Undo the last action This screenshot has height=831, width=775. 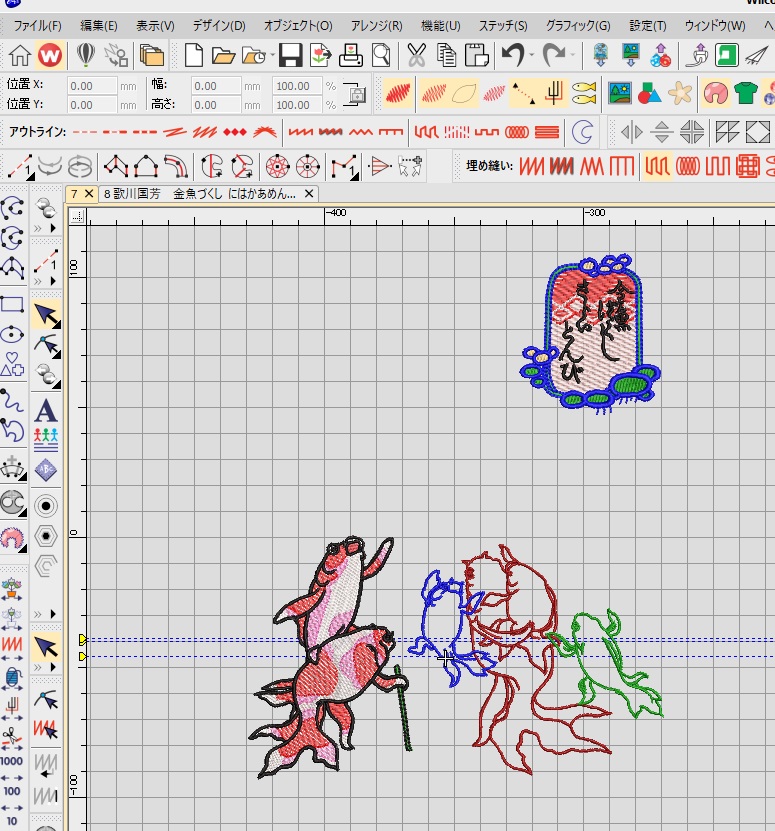[513, 55]
